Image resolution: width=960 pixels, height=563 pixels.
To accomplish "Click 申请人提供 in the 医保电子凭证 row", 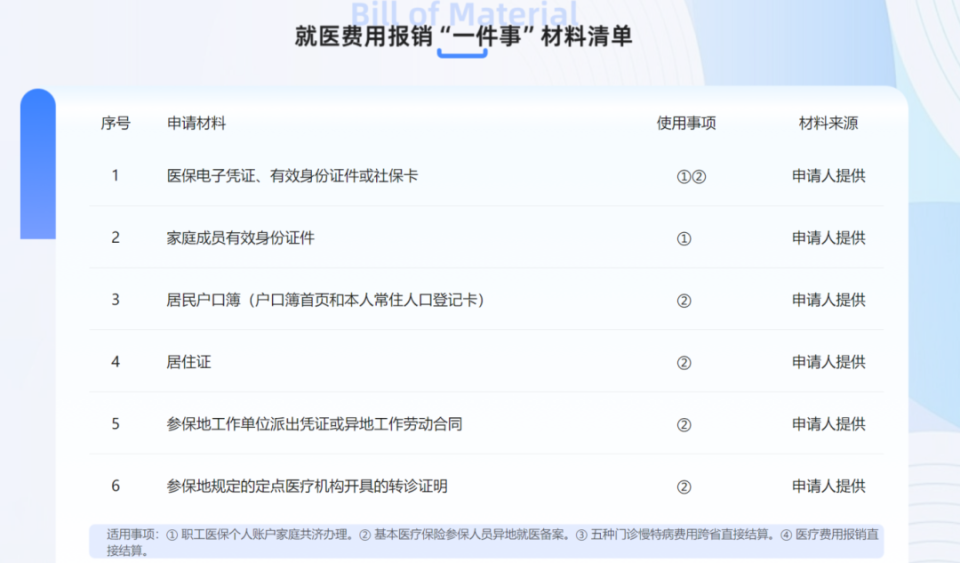I will point(828,176).
